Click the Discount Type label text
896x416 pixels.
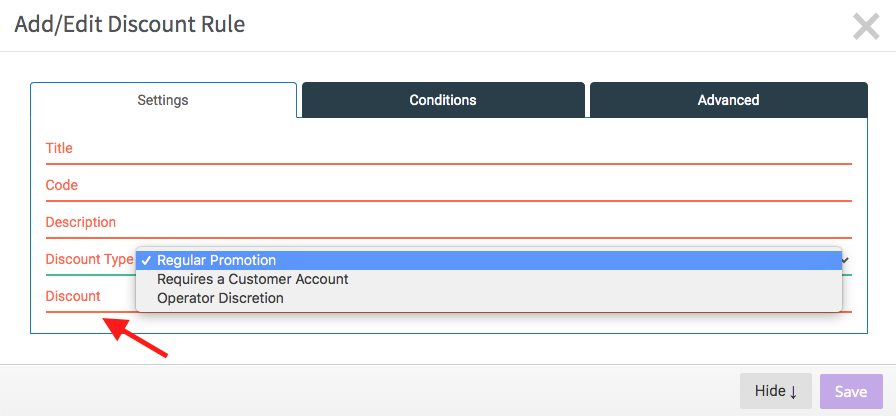89,259
